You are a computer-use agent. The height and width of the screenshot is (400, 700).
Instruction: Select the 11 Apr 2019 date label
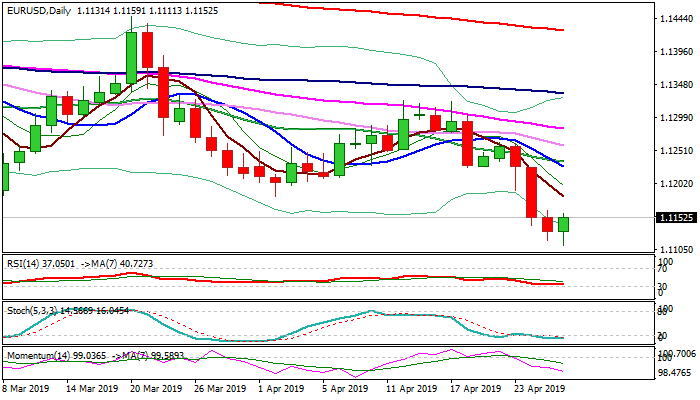[410, 386]
